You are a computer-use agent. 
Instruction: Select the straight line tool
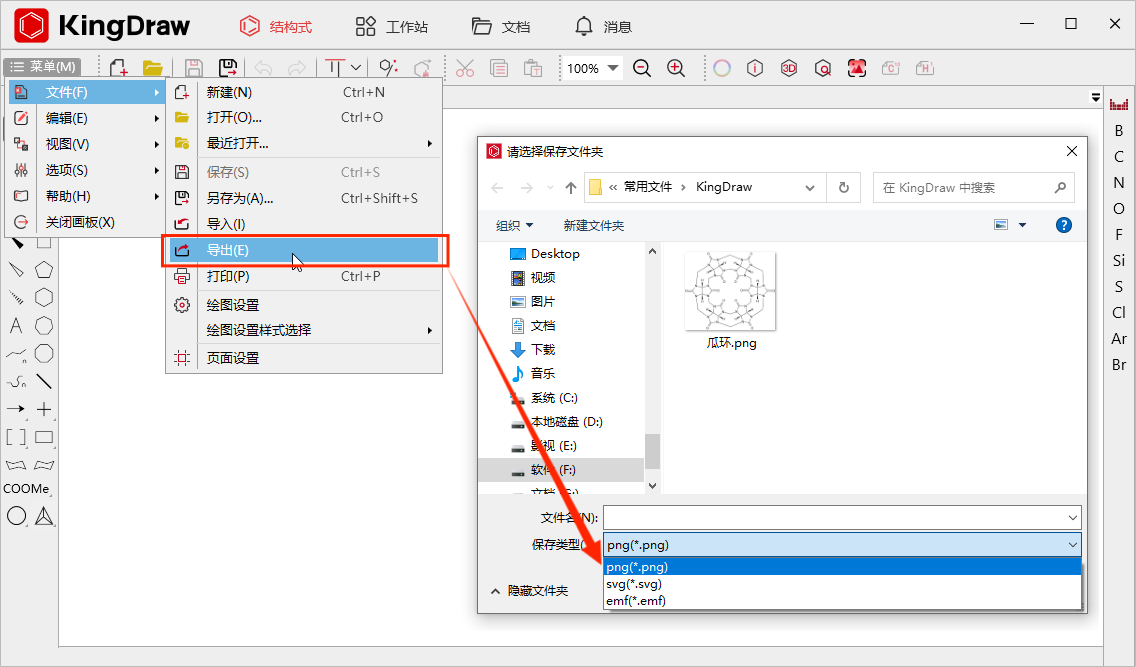(x=44, y=381)
